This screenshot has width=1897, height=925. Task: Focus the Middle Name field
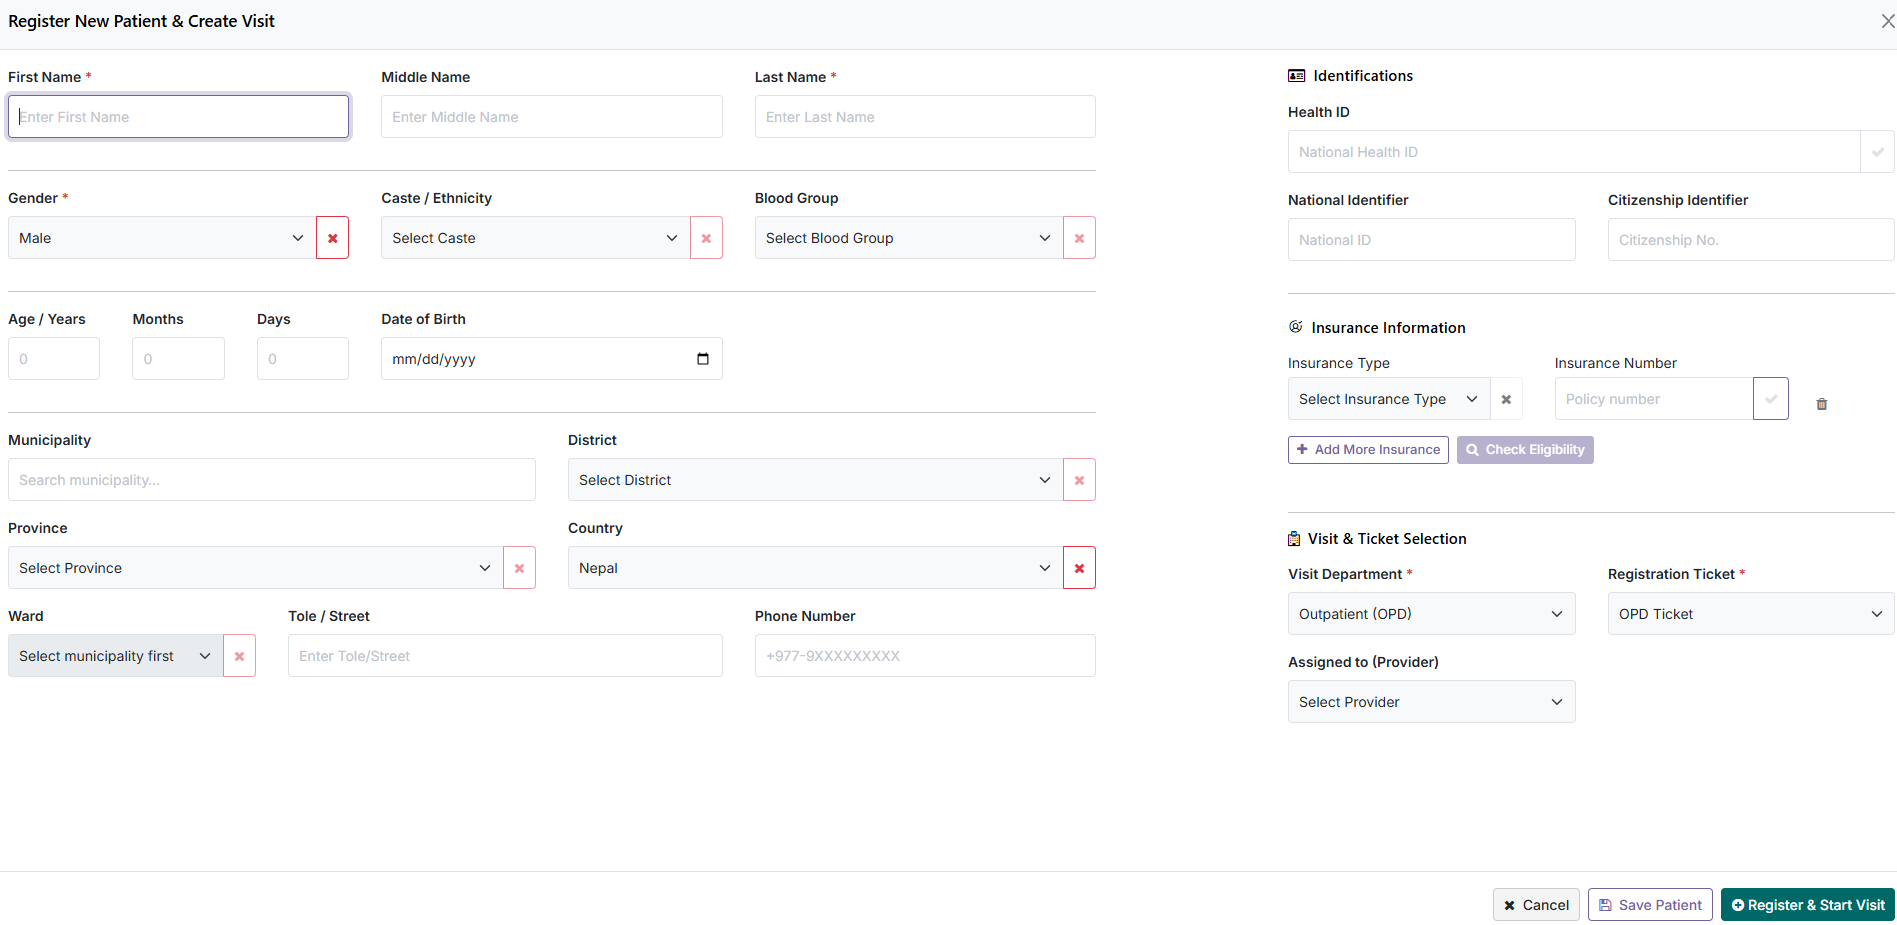coord(552,117)
